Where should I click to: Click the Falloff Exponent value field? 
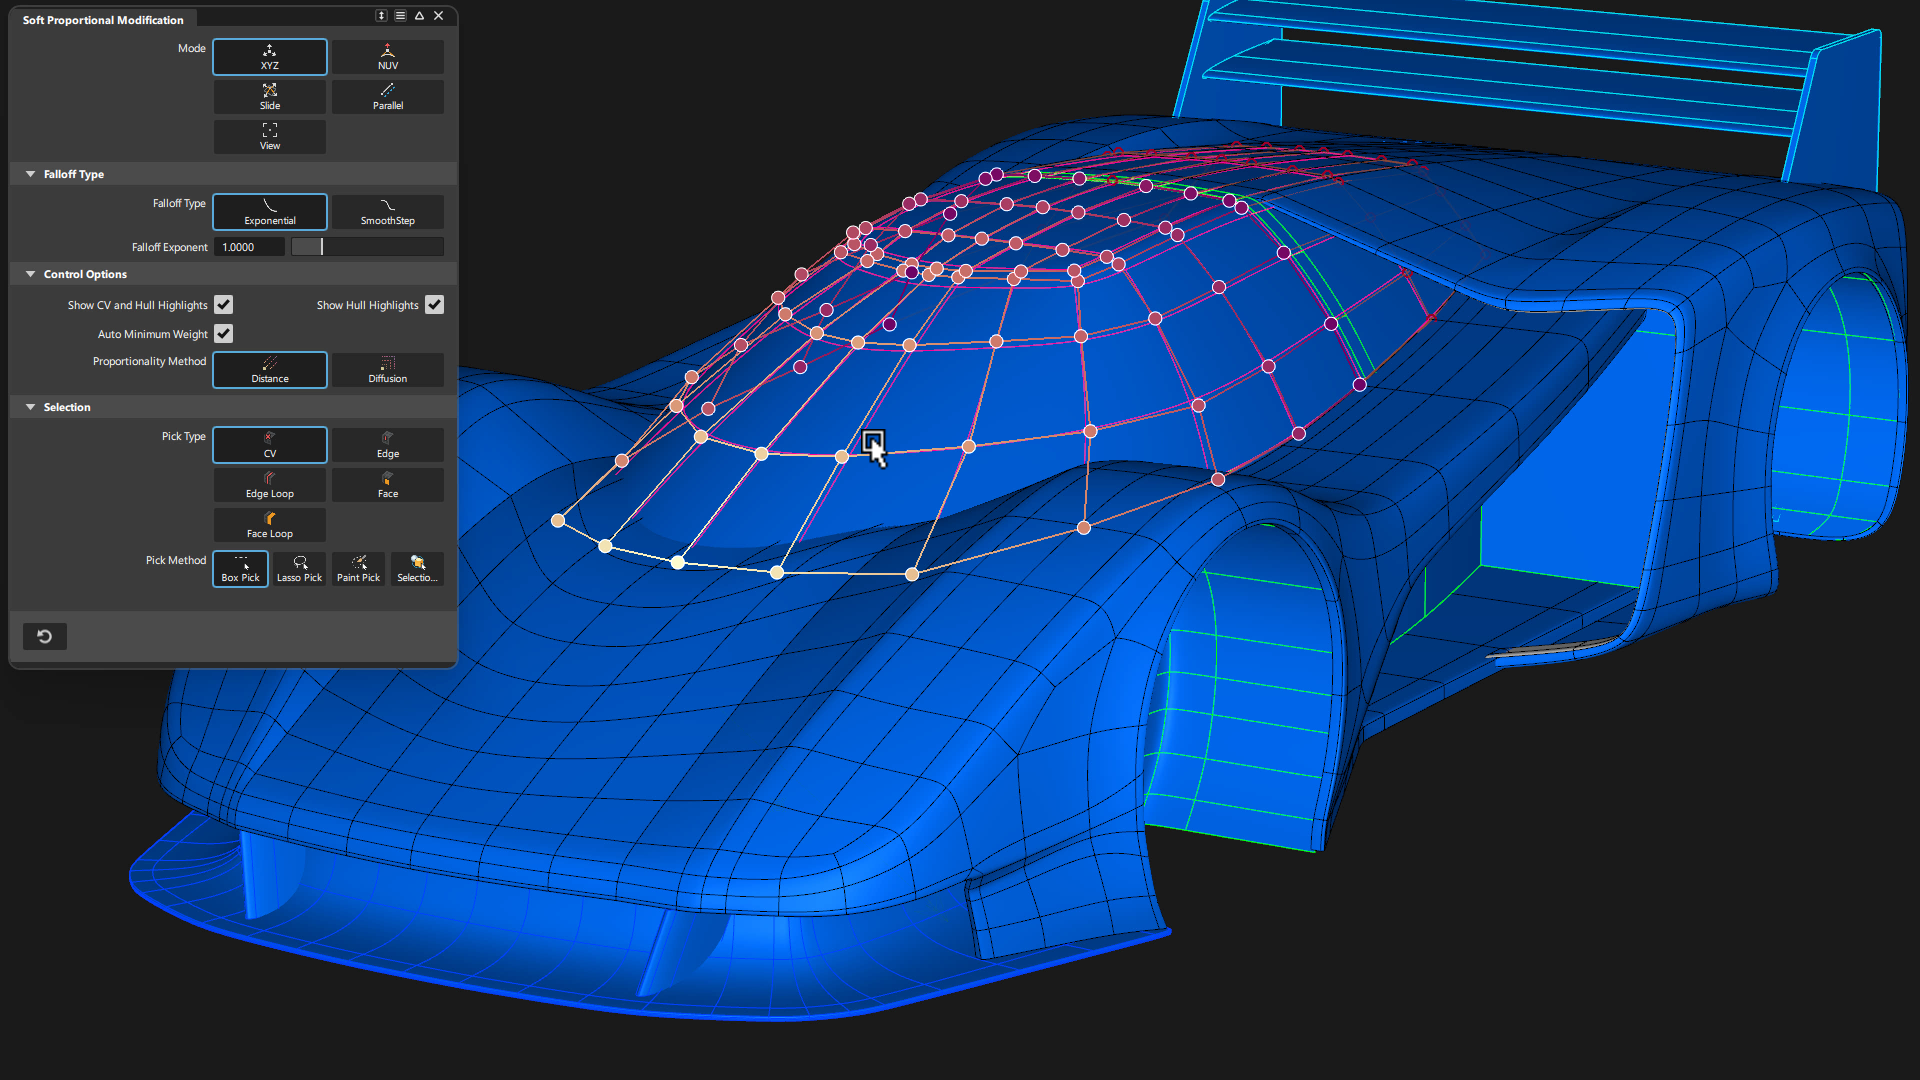(248, 247)
